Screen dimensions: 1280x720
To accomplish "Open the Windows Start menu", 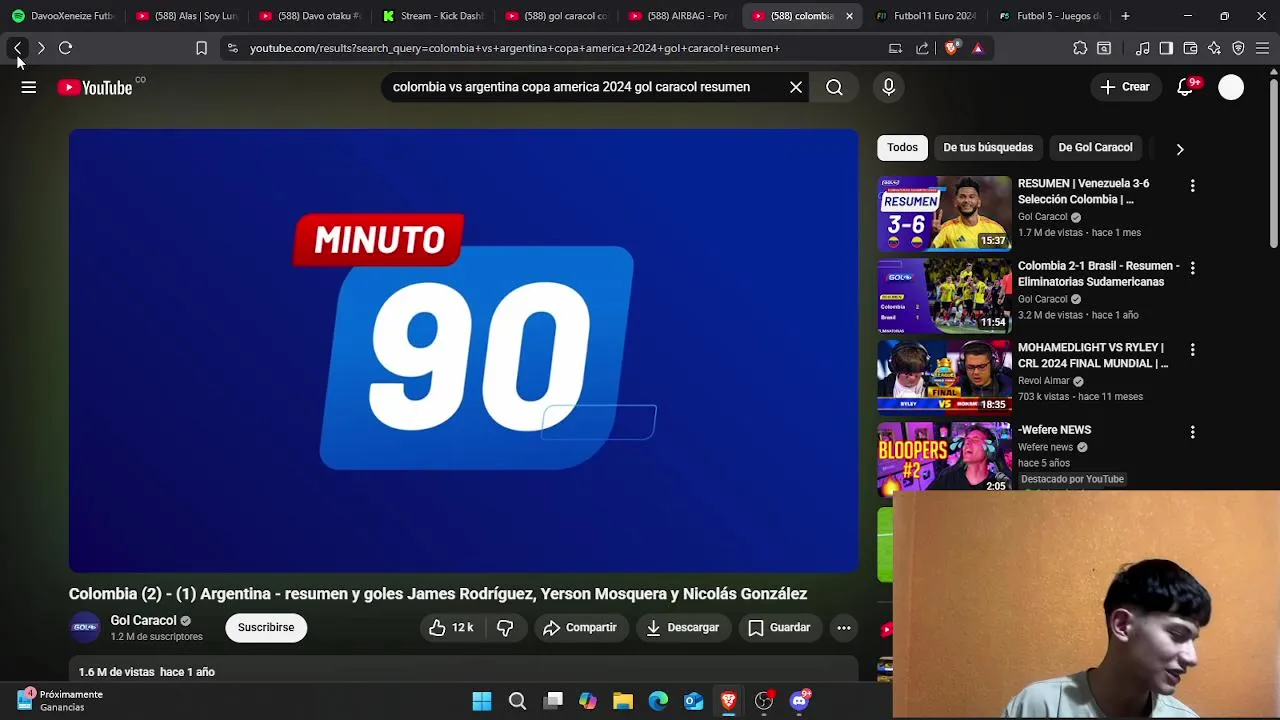I will click(x=482, y=701).
